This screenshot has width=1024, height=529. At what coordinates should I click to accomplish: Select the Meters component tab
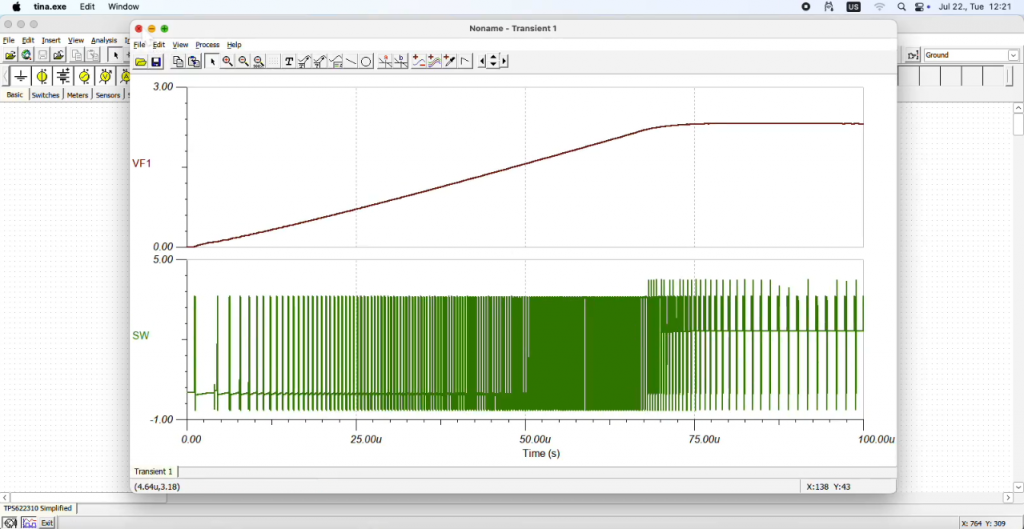77,95
